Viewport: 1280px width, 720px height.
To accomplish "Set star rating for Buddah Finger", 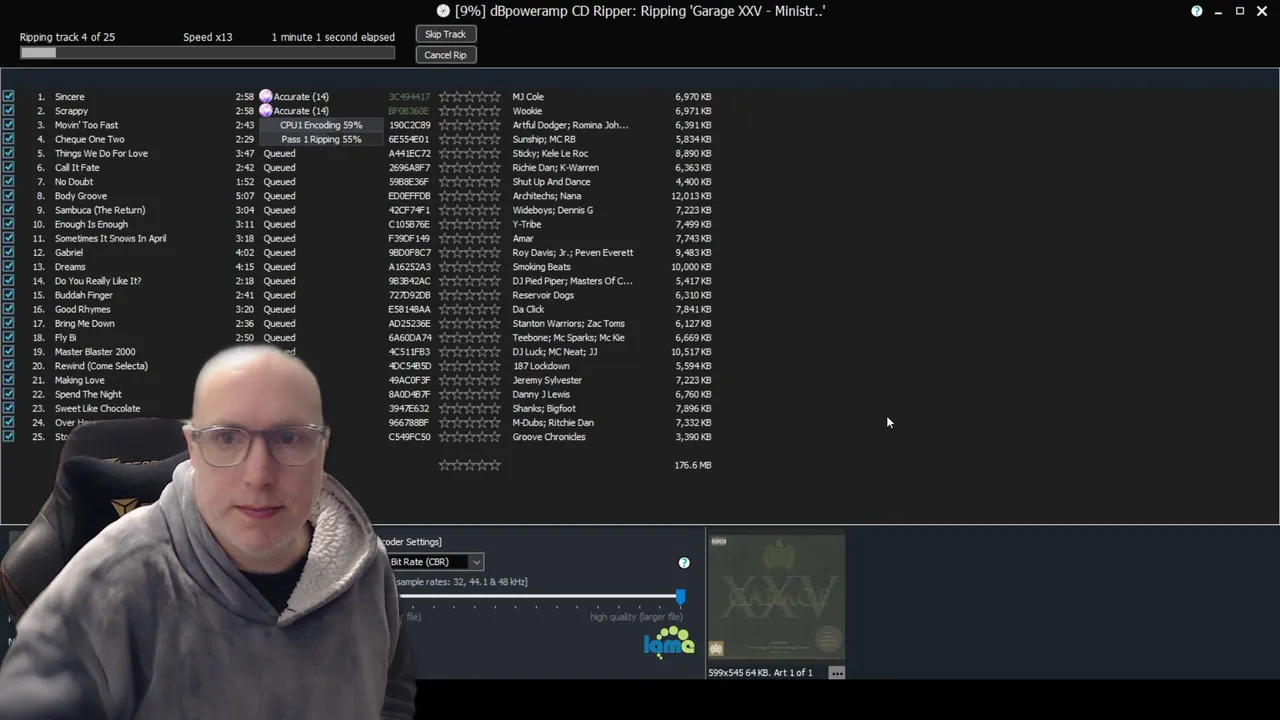I will tap(470, 295).
